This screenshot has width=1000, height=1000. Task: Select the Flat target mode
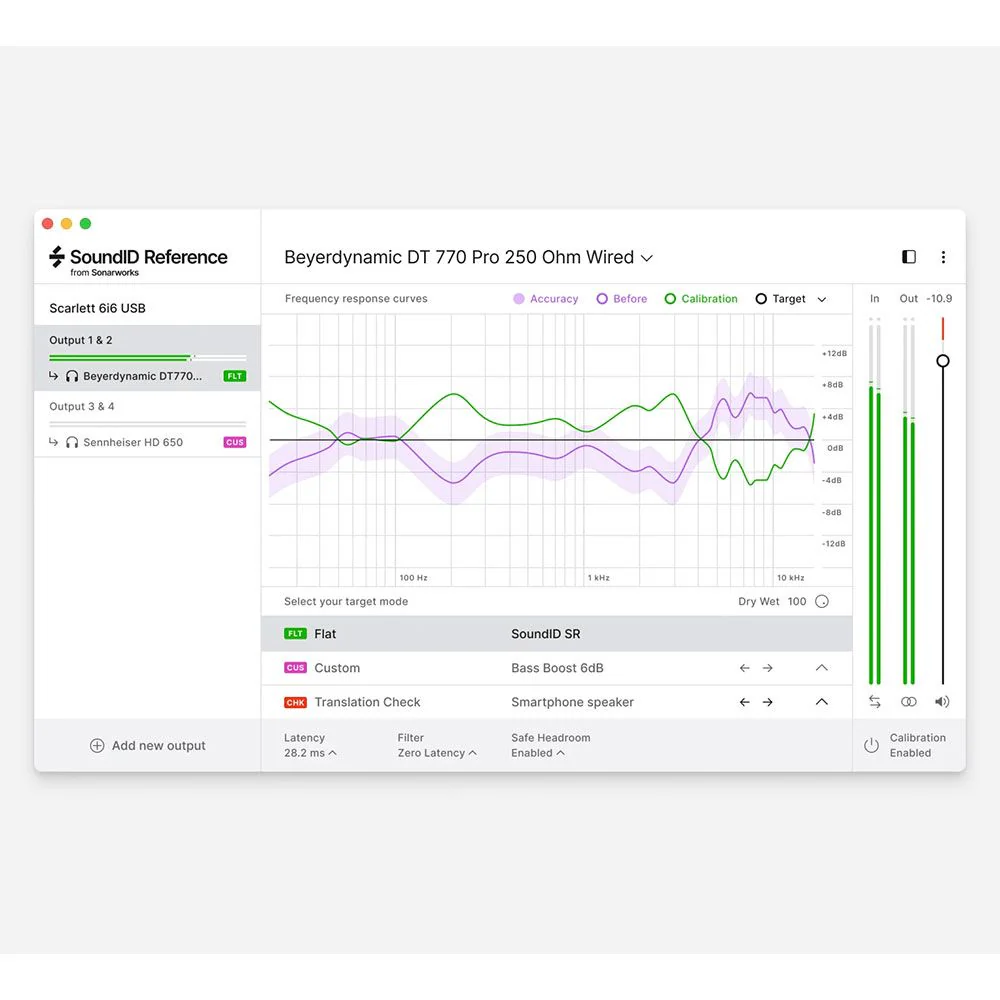point(557,633)
